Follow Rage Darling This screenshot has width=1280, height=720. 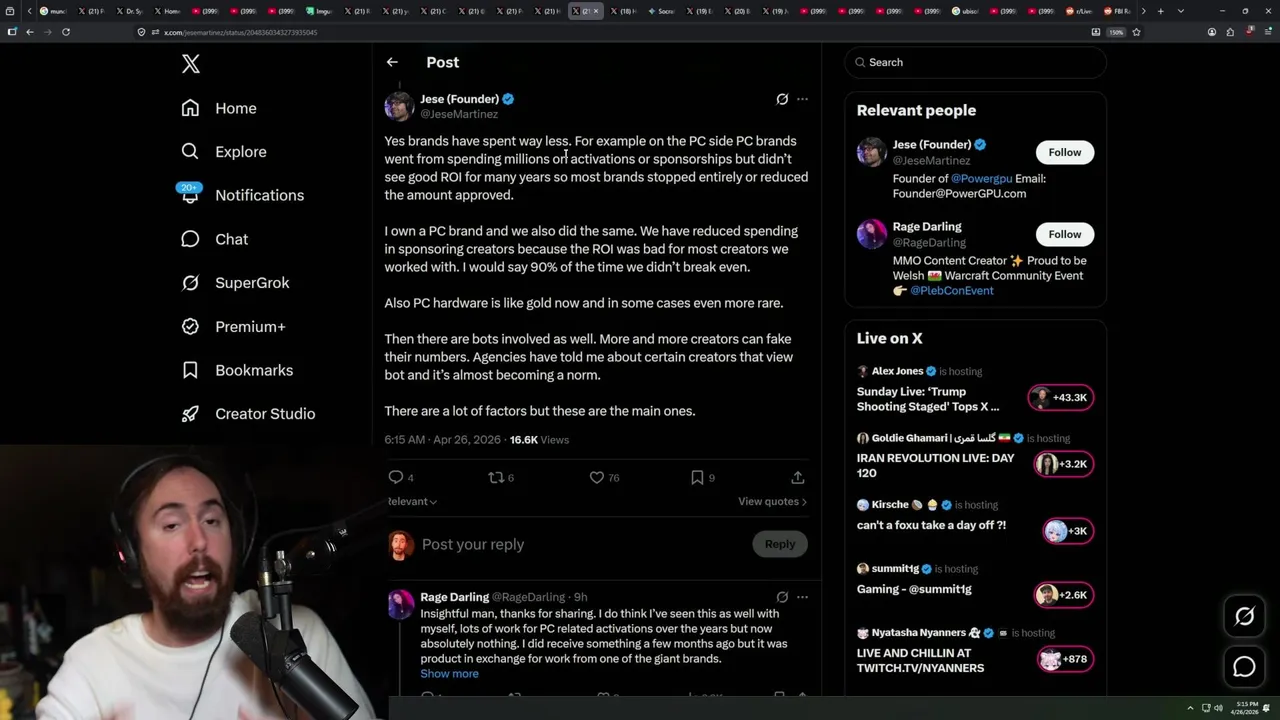pos(1065,234)
